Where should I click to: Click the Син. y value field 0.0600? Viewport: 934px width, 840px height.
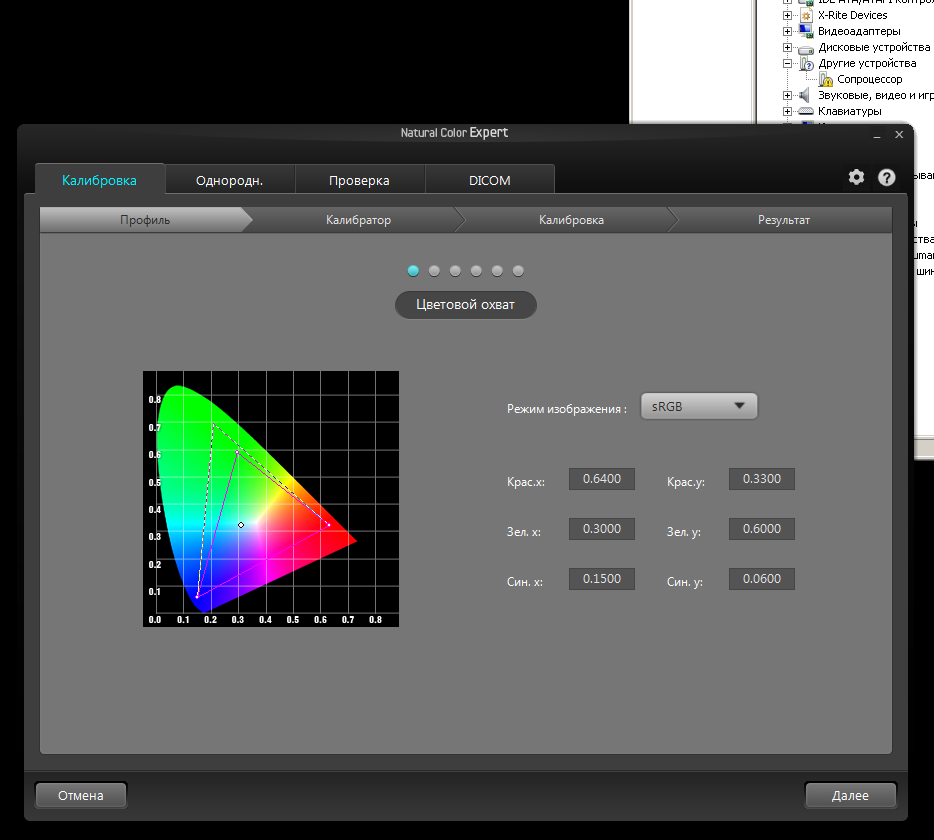[762, 579]
